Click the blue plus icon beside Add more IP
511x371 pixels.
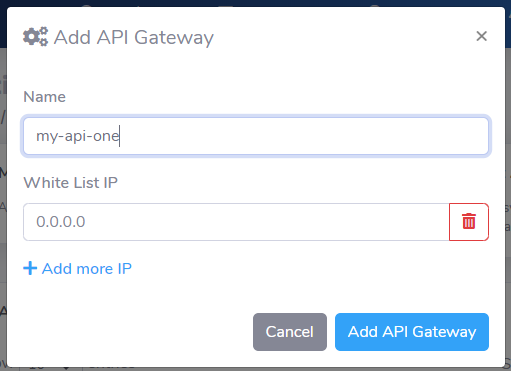[30, 268]
